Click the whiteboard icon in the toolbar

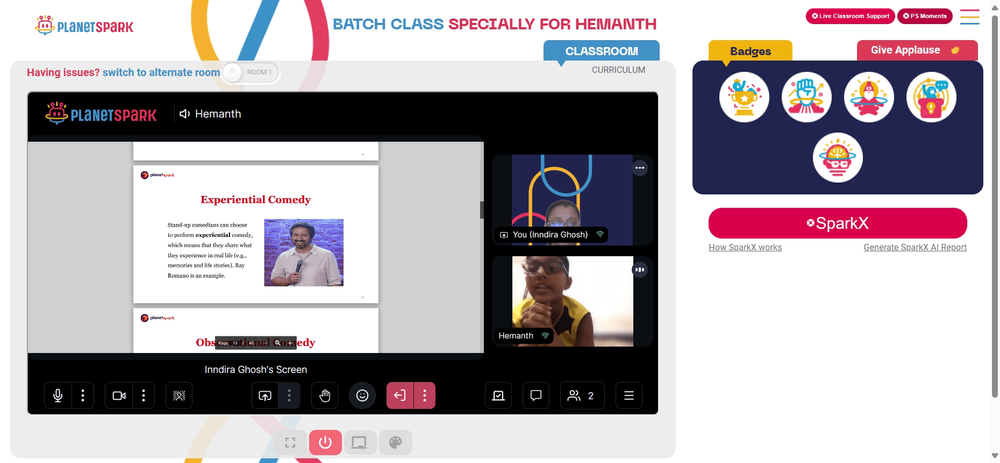[498, 395]
